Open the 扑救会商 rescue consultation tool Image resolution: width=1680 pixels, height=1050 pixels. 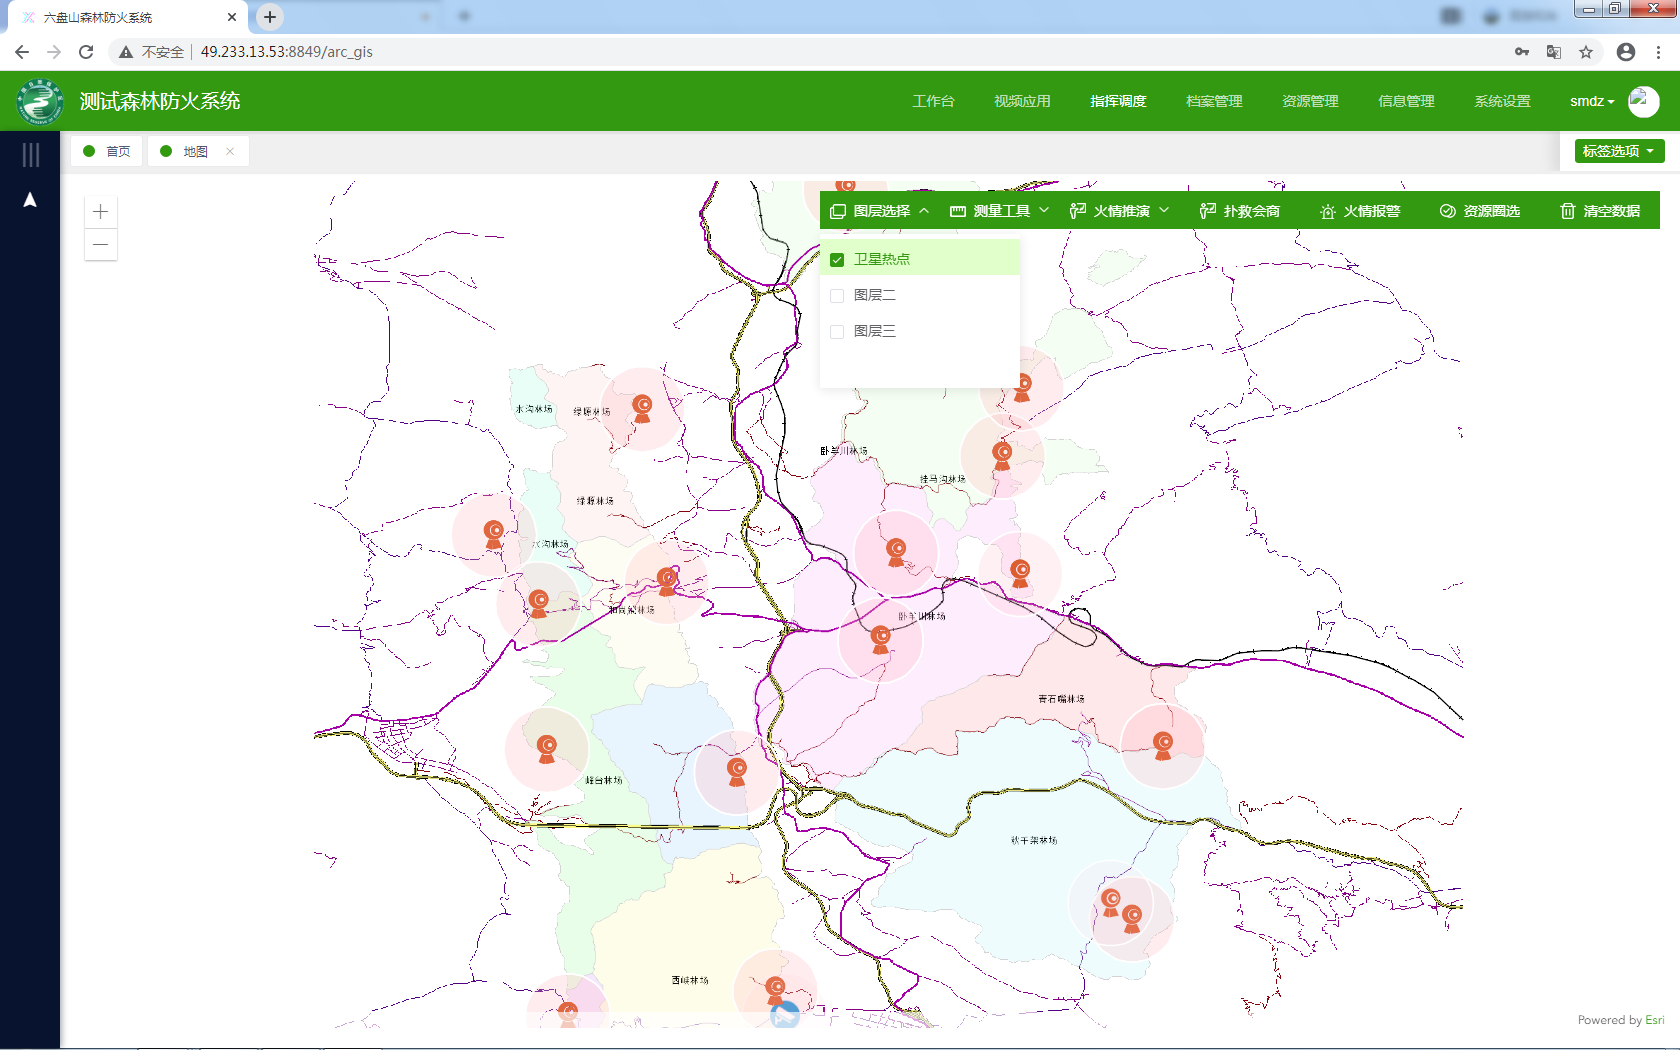(1239, 211)
